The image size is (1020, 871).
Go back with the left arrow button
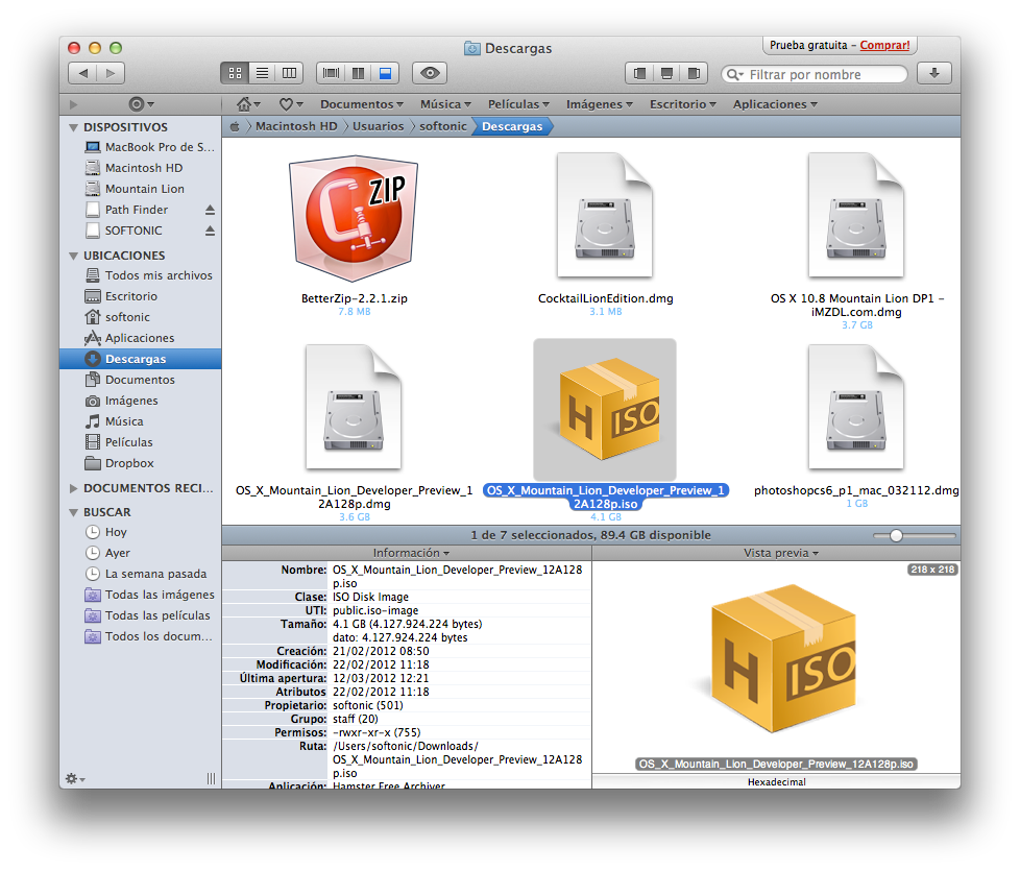coord(83,73)
